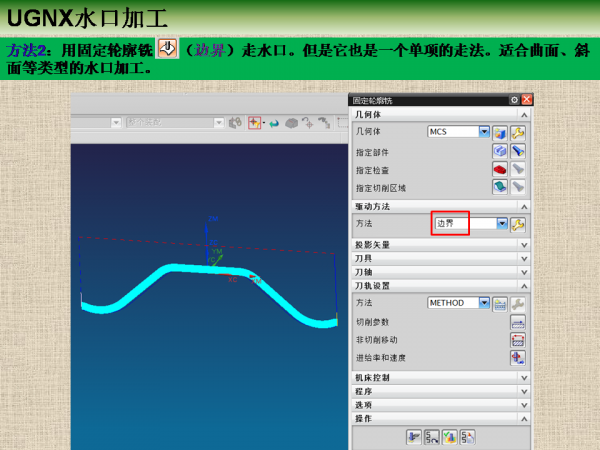
Task: Click the specify cut area (指定切削区域) icon
Action: coord(500,187)
